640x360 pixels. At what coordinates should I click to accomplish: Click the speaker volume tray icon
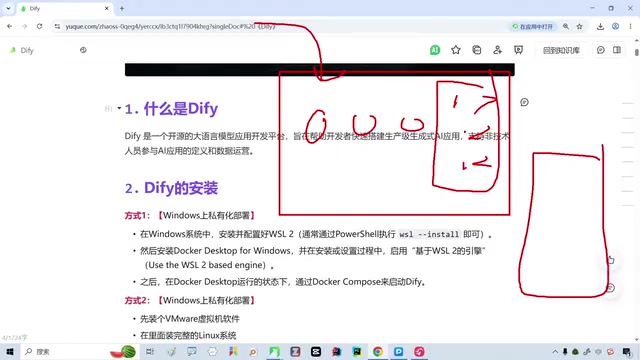pos(598,351)
